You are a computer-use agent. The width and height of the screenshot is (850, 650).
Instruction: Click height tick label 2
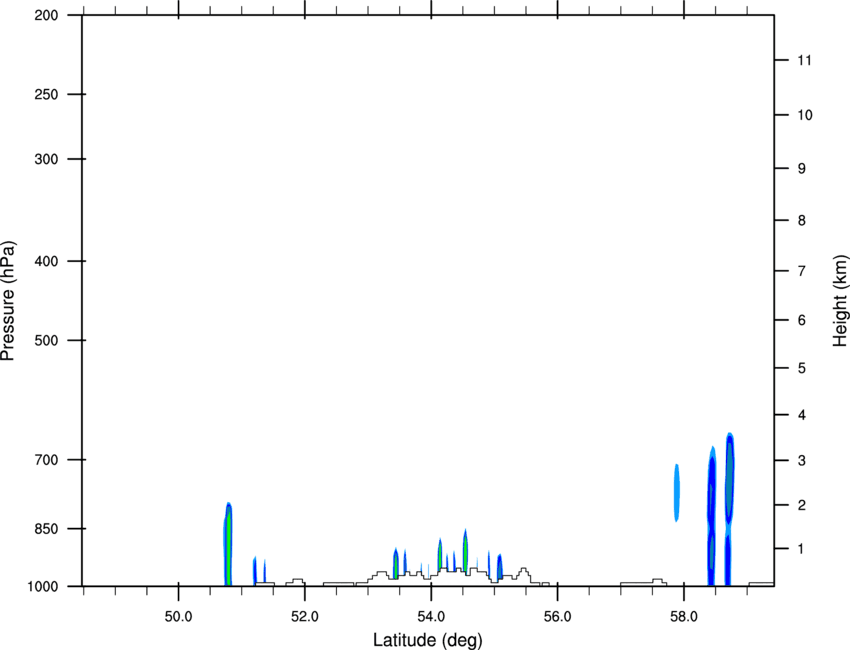click(x=802, y=505)
